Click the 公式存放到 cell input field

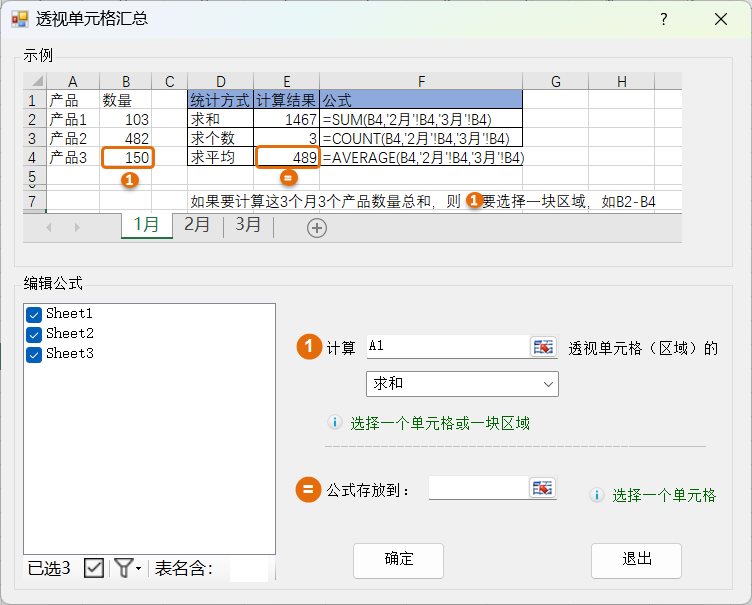(x=477, y=488)
